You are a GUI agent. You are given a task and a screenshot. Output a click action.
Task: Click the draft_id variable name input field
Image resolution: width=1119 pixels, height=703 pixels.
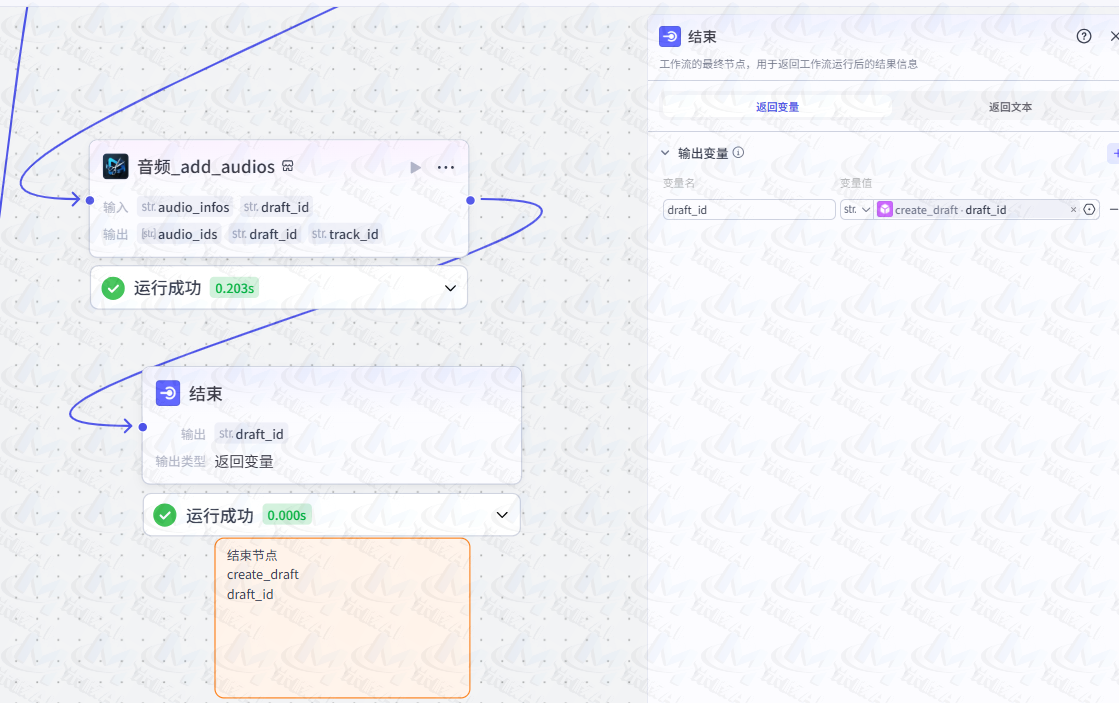748,209
